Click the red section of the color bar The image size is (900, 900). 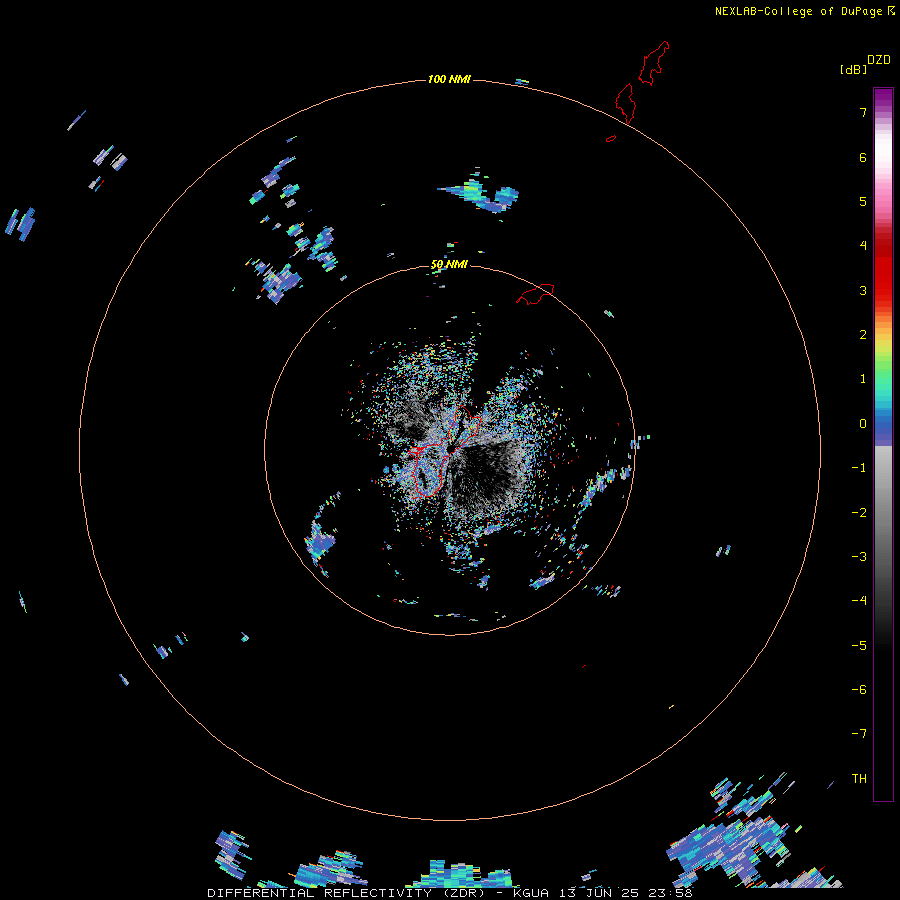pyautogui.click(x=883, y=267)
